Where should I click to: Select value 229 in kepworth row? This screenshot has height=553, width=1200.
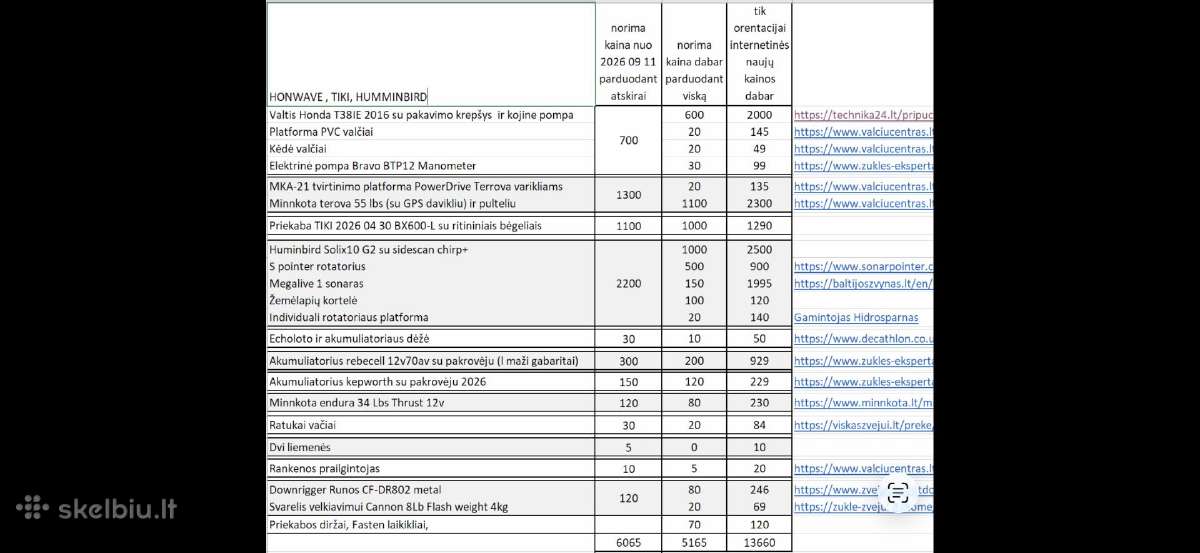(758, 382)
